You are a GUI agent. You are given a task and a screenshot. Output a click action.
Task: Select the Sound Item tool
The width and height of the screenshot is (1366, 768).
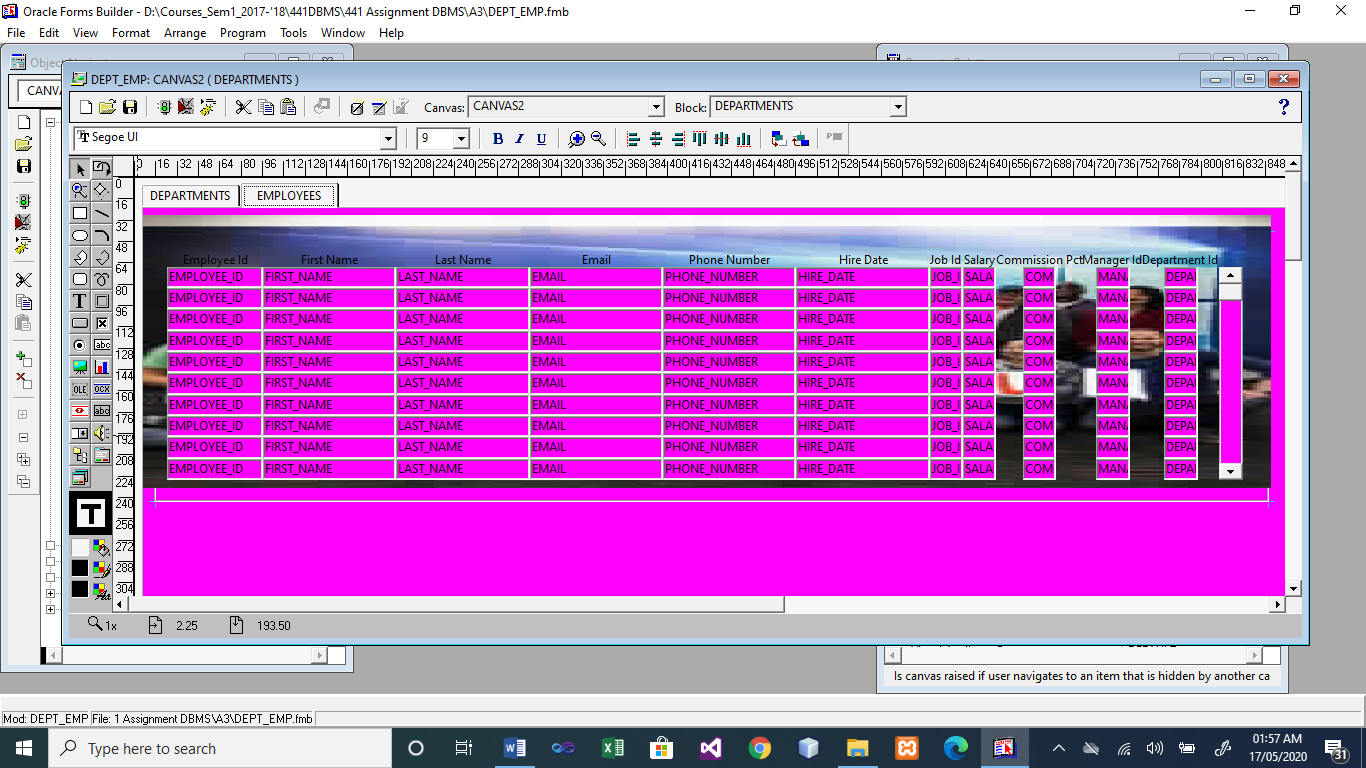tap(102, 433)
